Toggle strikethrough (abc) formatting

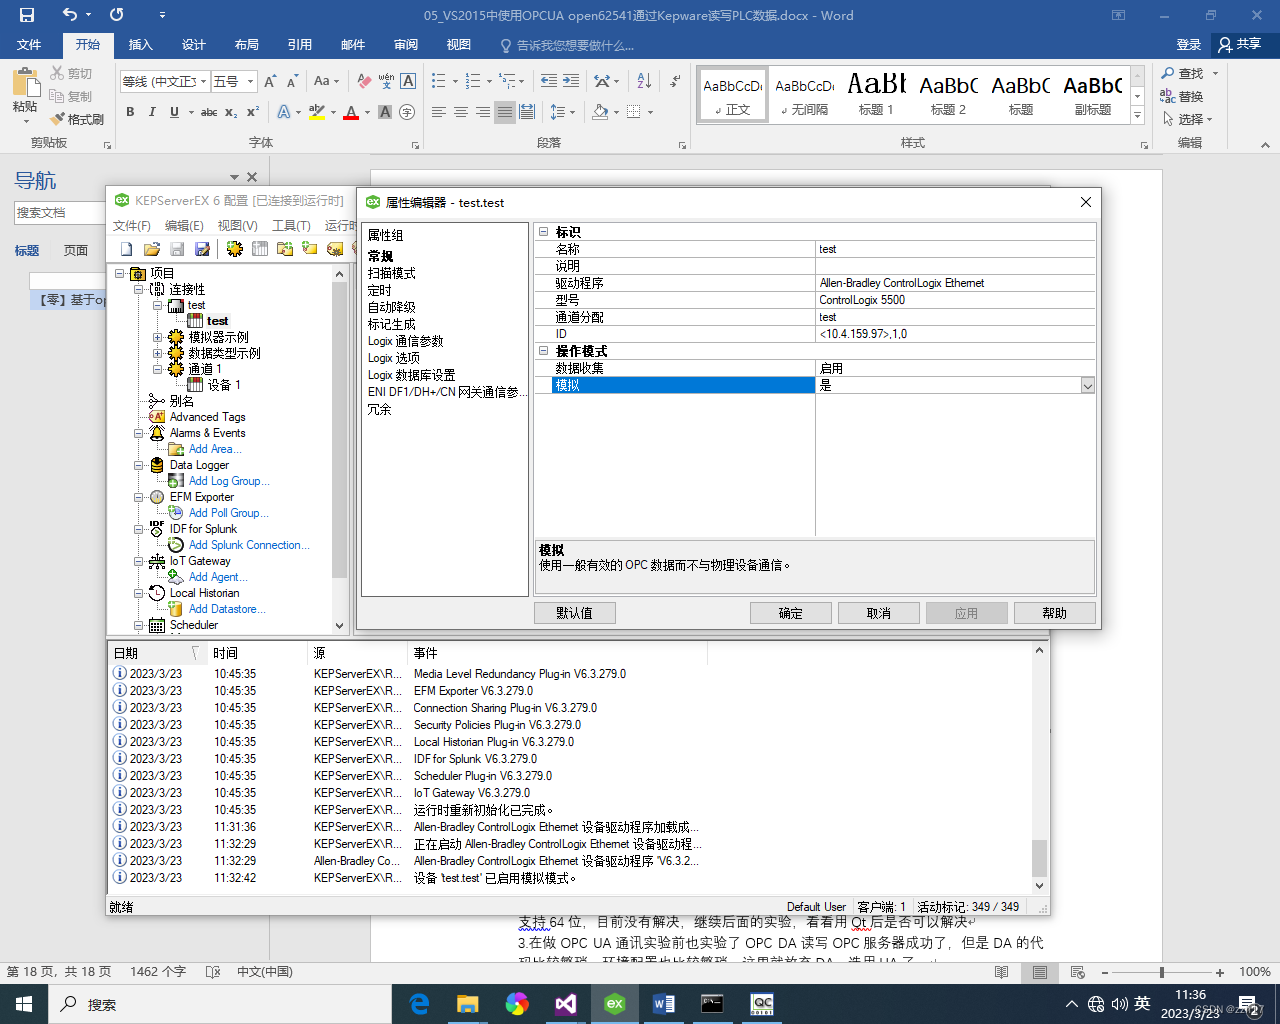[208, 112]
